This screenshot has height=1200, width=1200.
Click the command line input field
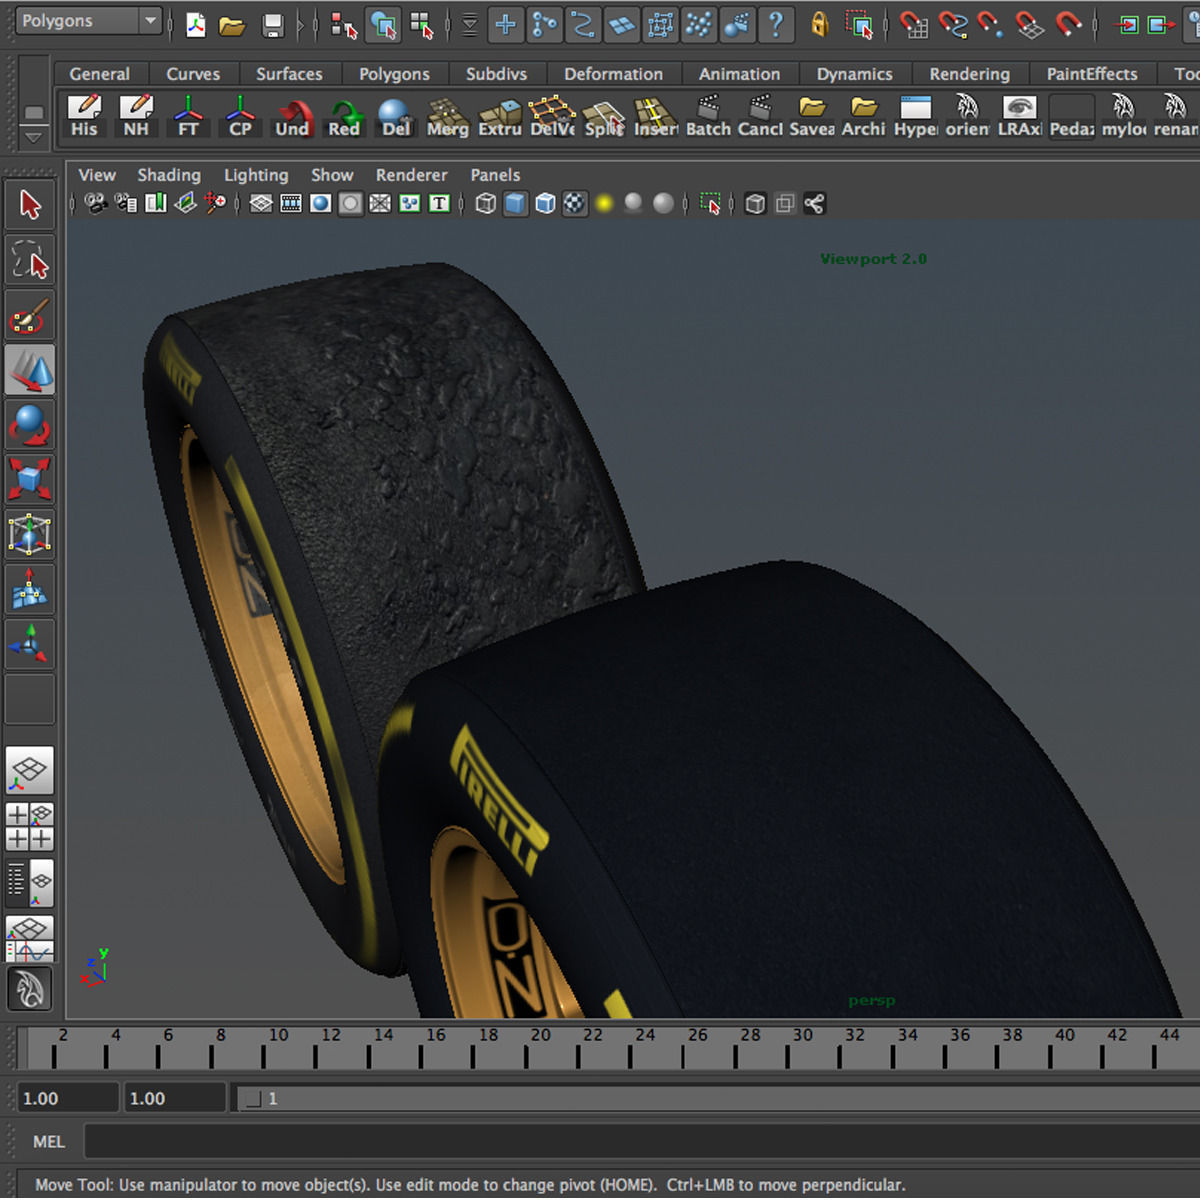point(642,1141)
